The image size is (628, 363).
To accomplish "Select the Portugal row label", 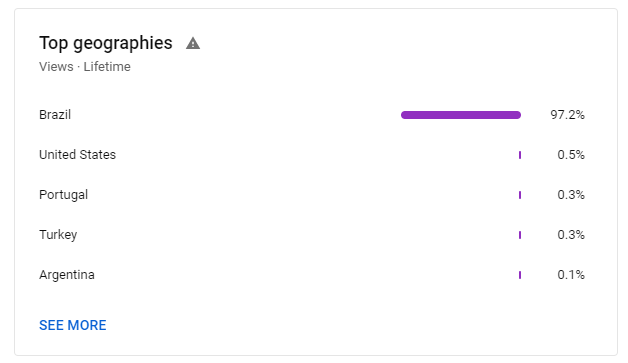I will [x=63, y=195].
